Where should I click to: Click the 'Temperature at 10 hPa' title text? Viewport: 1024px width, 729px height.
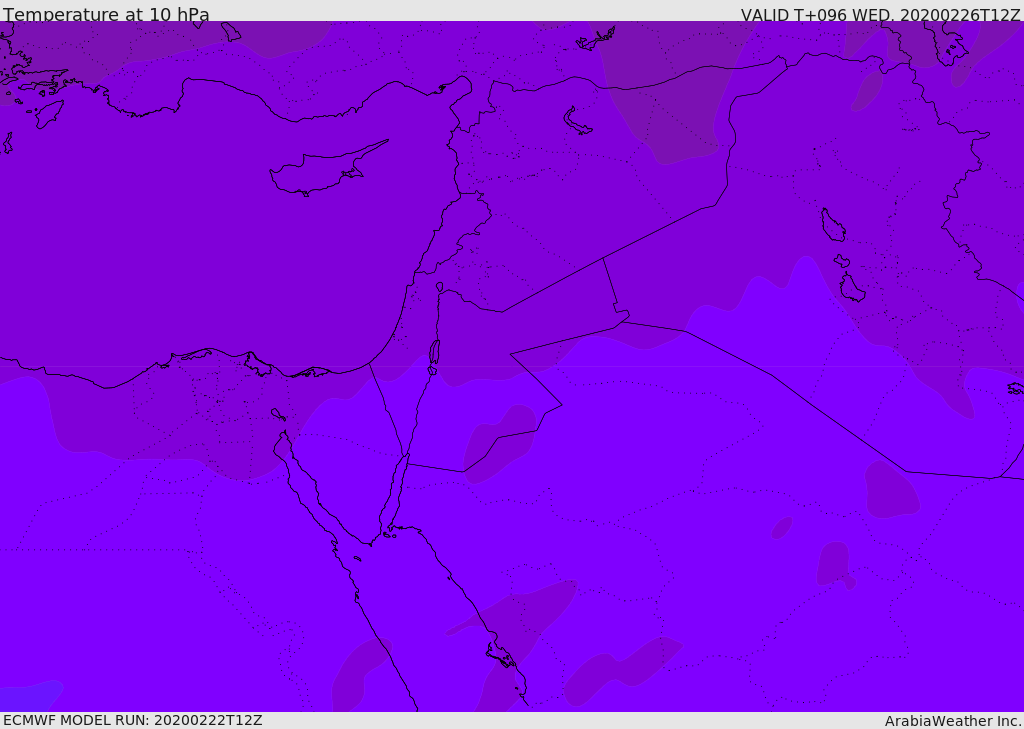(x=106, y=14)
